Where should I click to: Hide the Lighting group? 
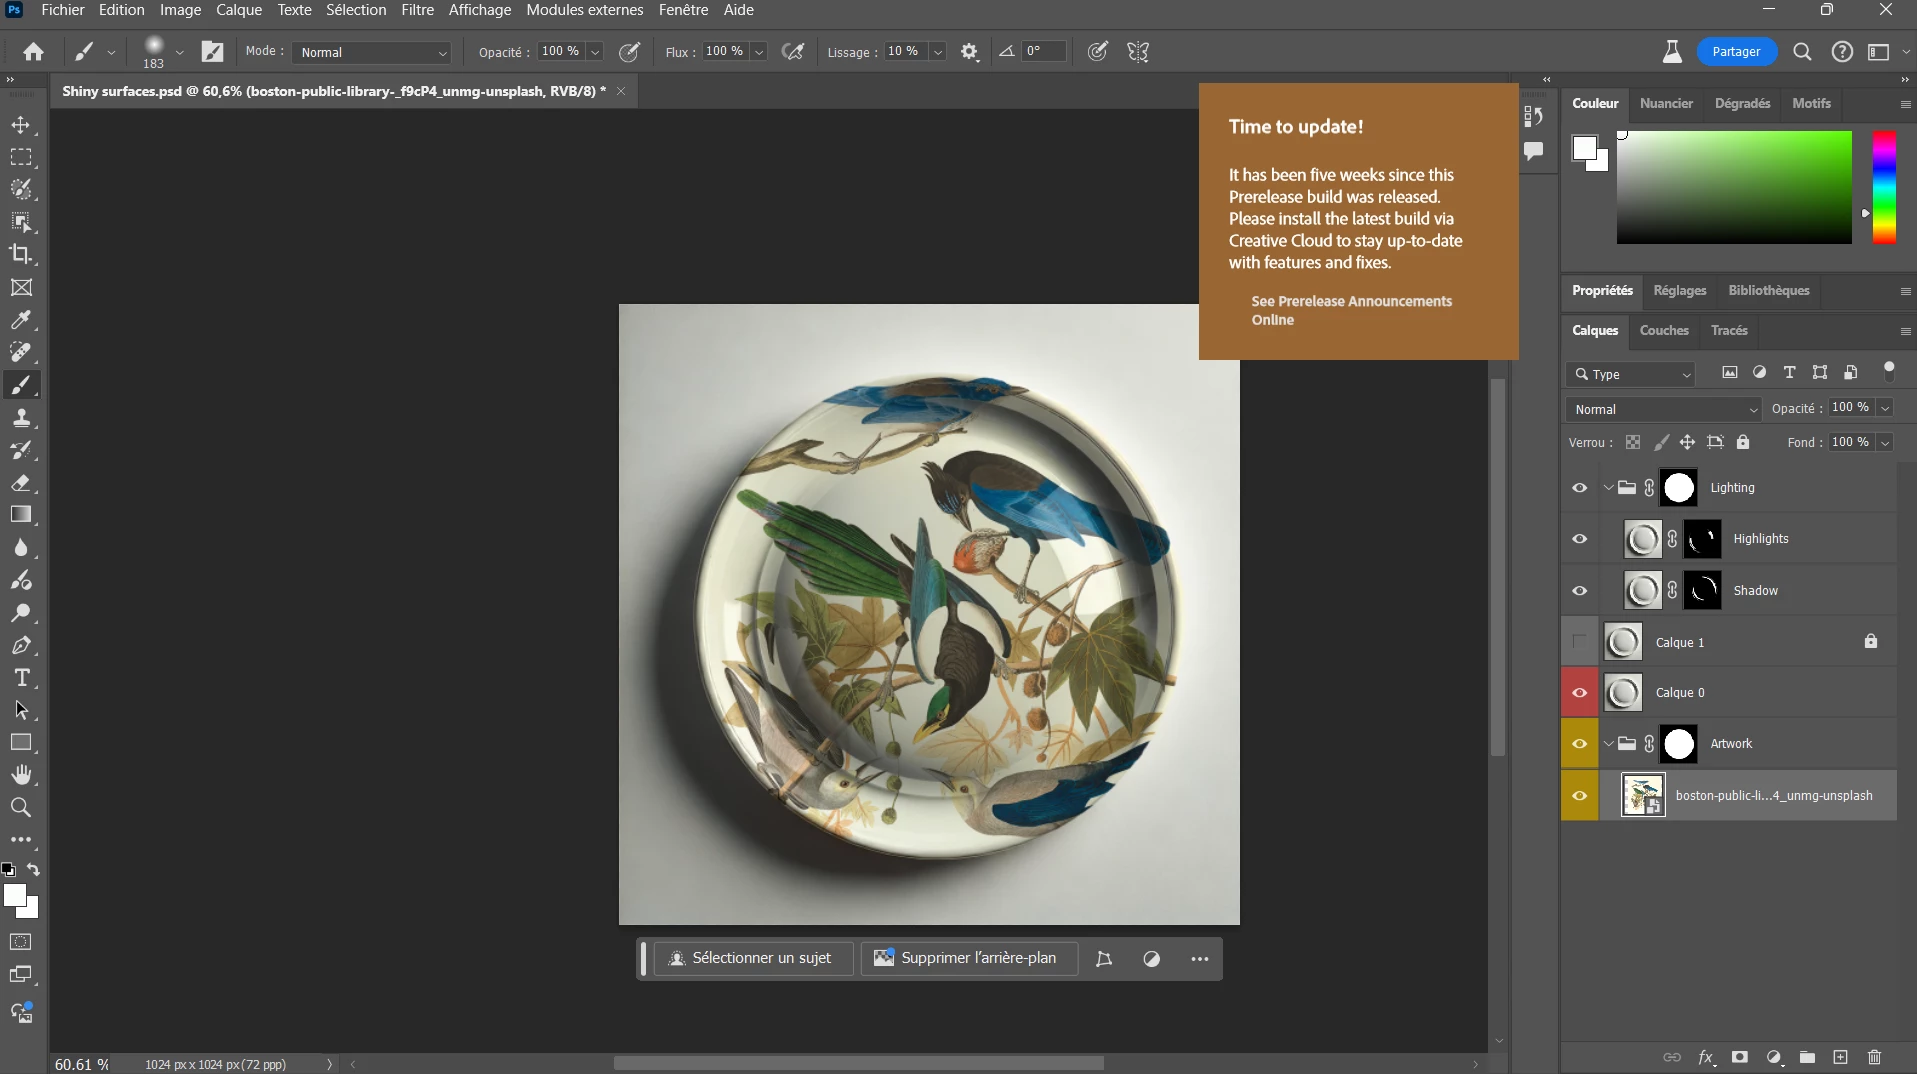[1580, 488]
